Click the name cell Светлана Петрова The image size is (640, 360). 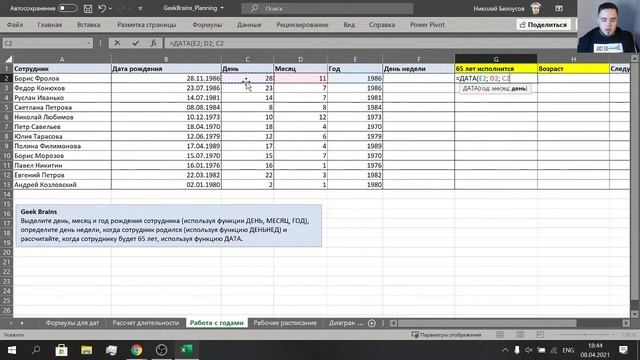62,107
